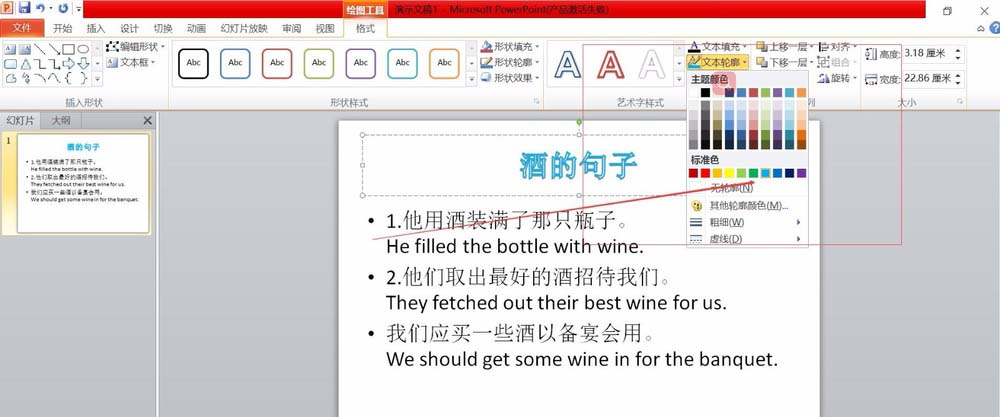This screenshot has height=417, width=1000.
Task: Apply the green outline Abc shape style
Action: [x=319, y=63]
